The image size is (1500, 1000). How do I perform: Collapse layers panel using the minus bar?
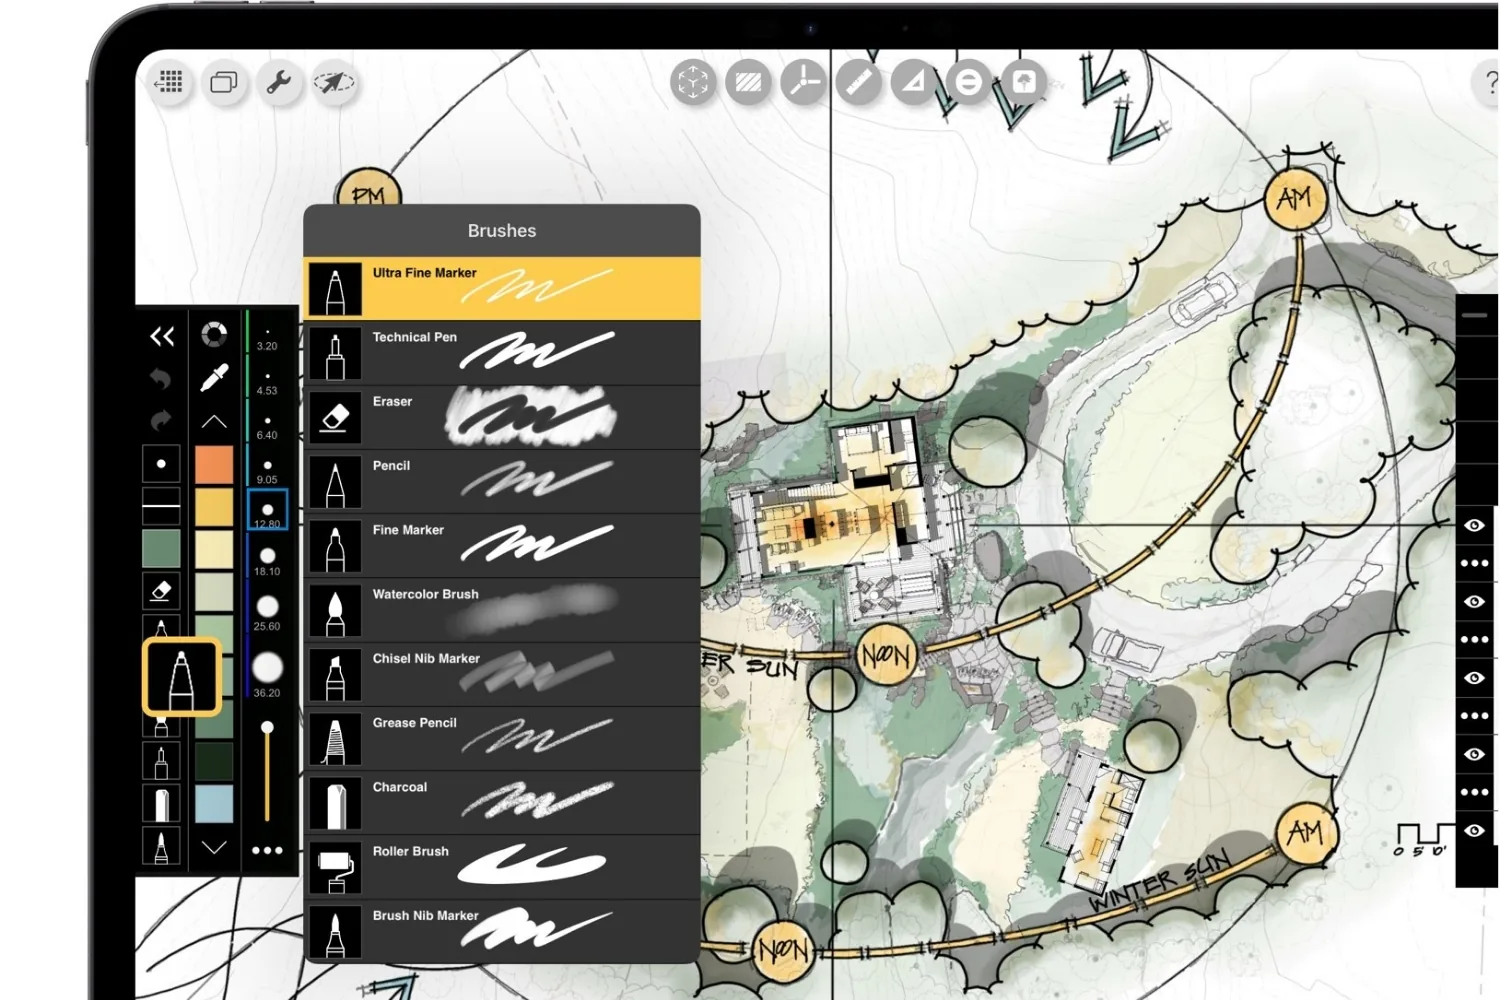pos(1474,315)
